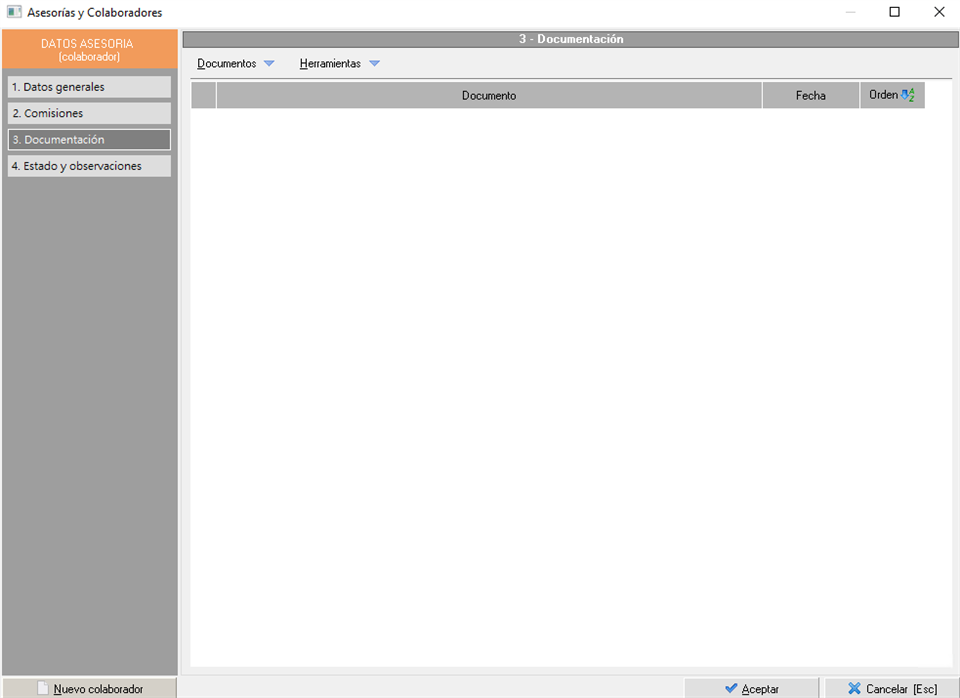Click the blank selector column header
The height and width of the screenshot is (698, 960).
203,95
